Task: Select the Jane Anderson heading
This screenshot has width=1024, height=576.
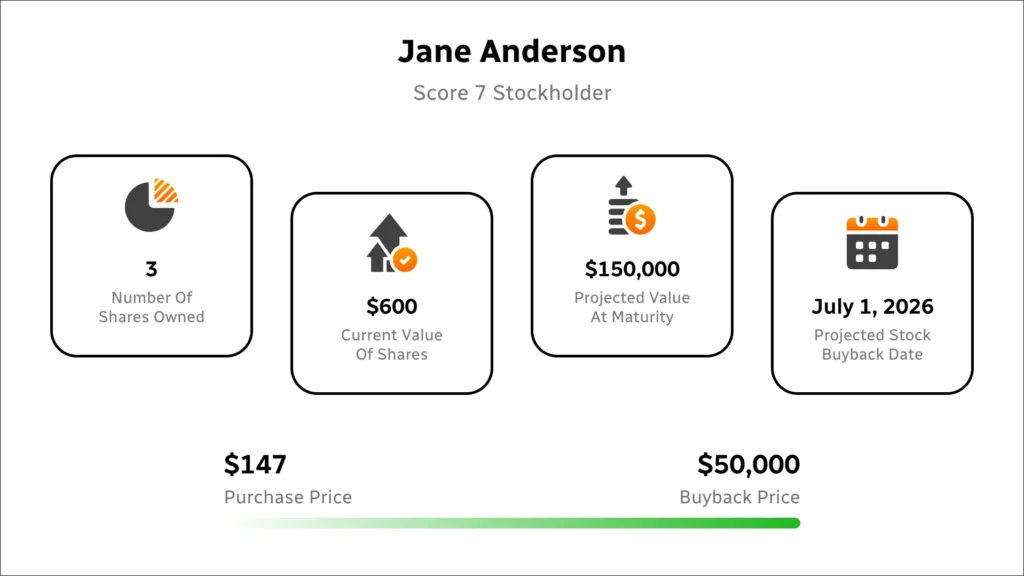Action: pos(512,51)
